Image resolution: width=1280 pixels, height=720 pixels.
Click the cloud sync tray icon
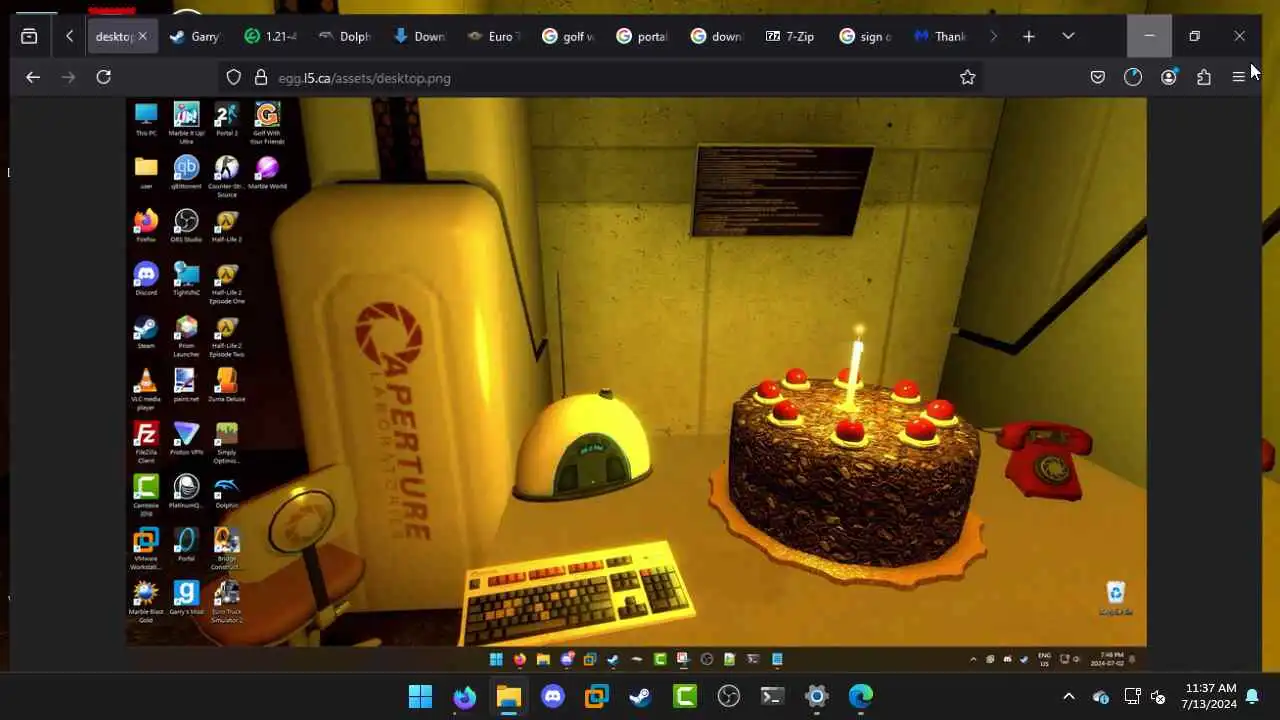point(1101,696)
